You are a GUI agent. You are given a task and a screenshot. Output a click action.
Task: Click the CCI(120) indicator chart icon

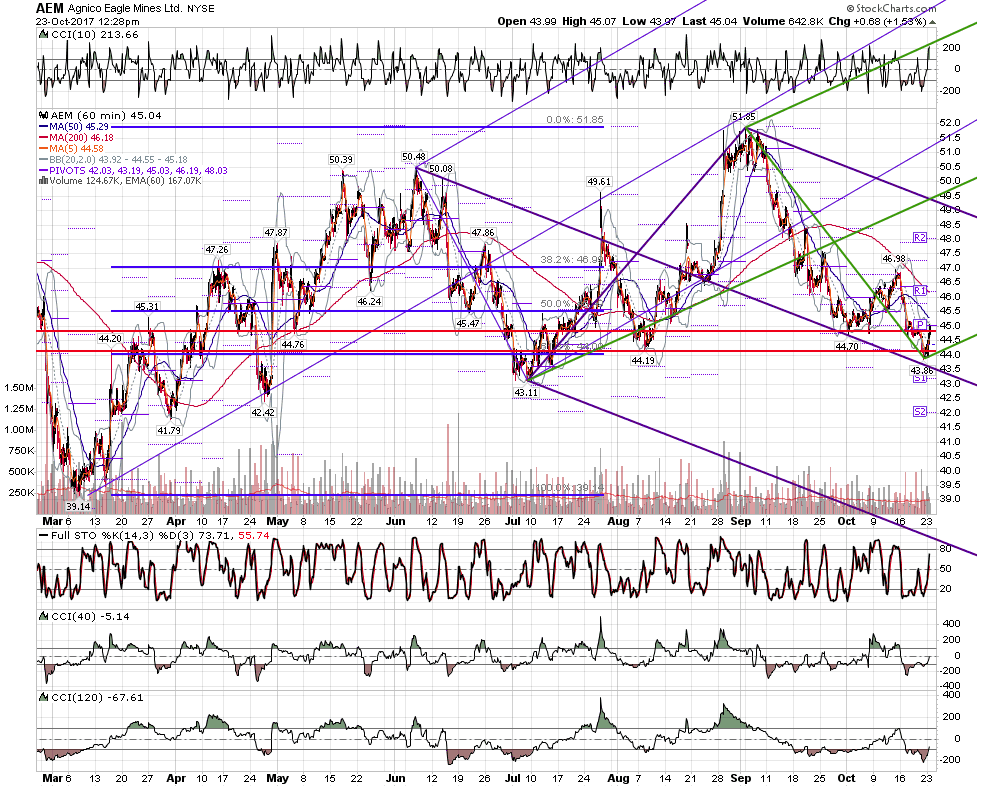coord(43,697)
